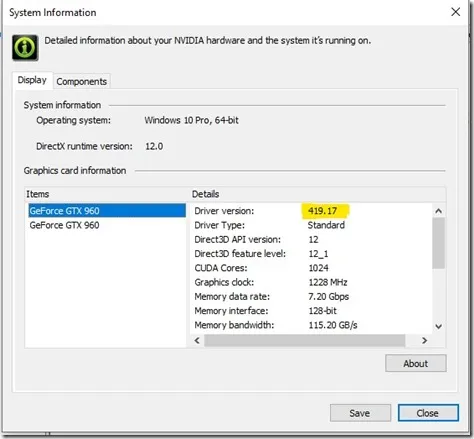Click the 'Memory bandwidth:' label
This screenshot has width=474, height=439.
tap(234, 325)
